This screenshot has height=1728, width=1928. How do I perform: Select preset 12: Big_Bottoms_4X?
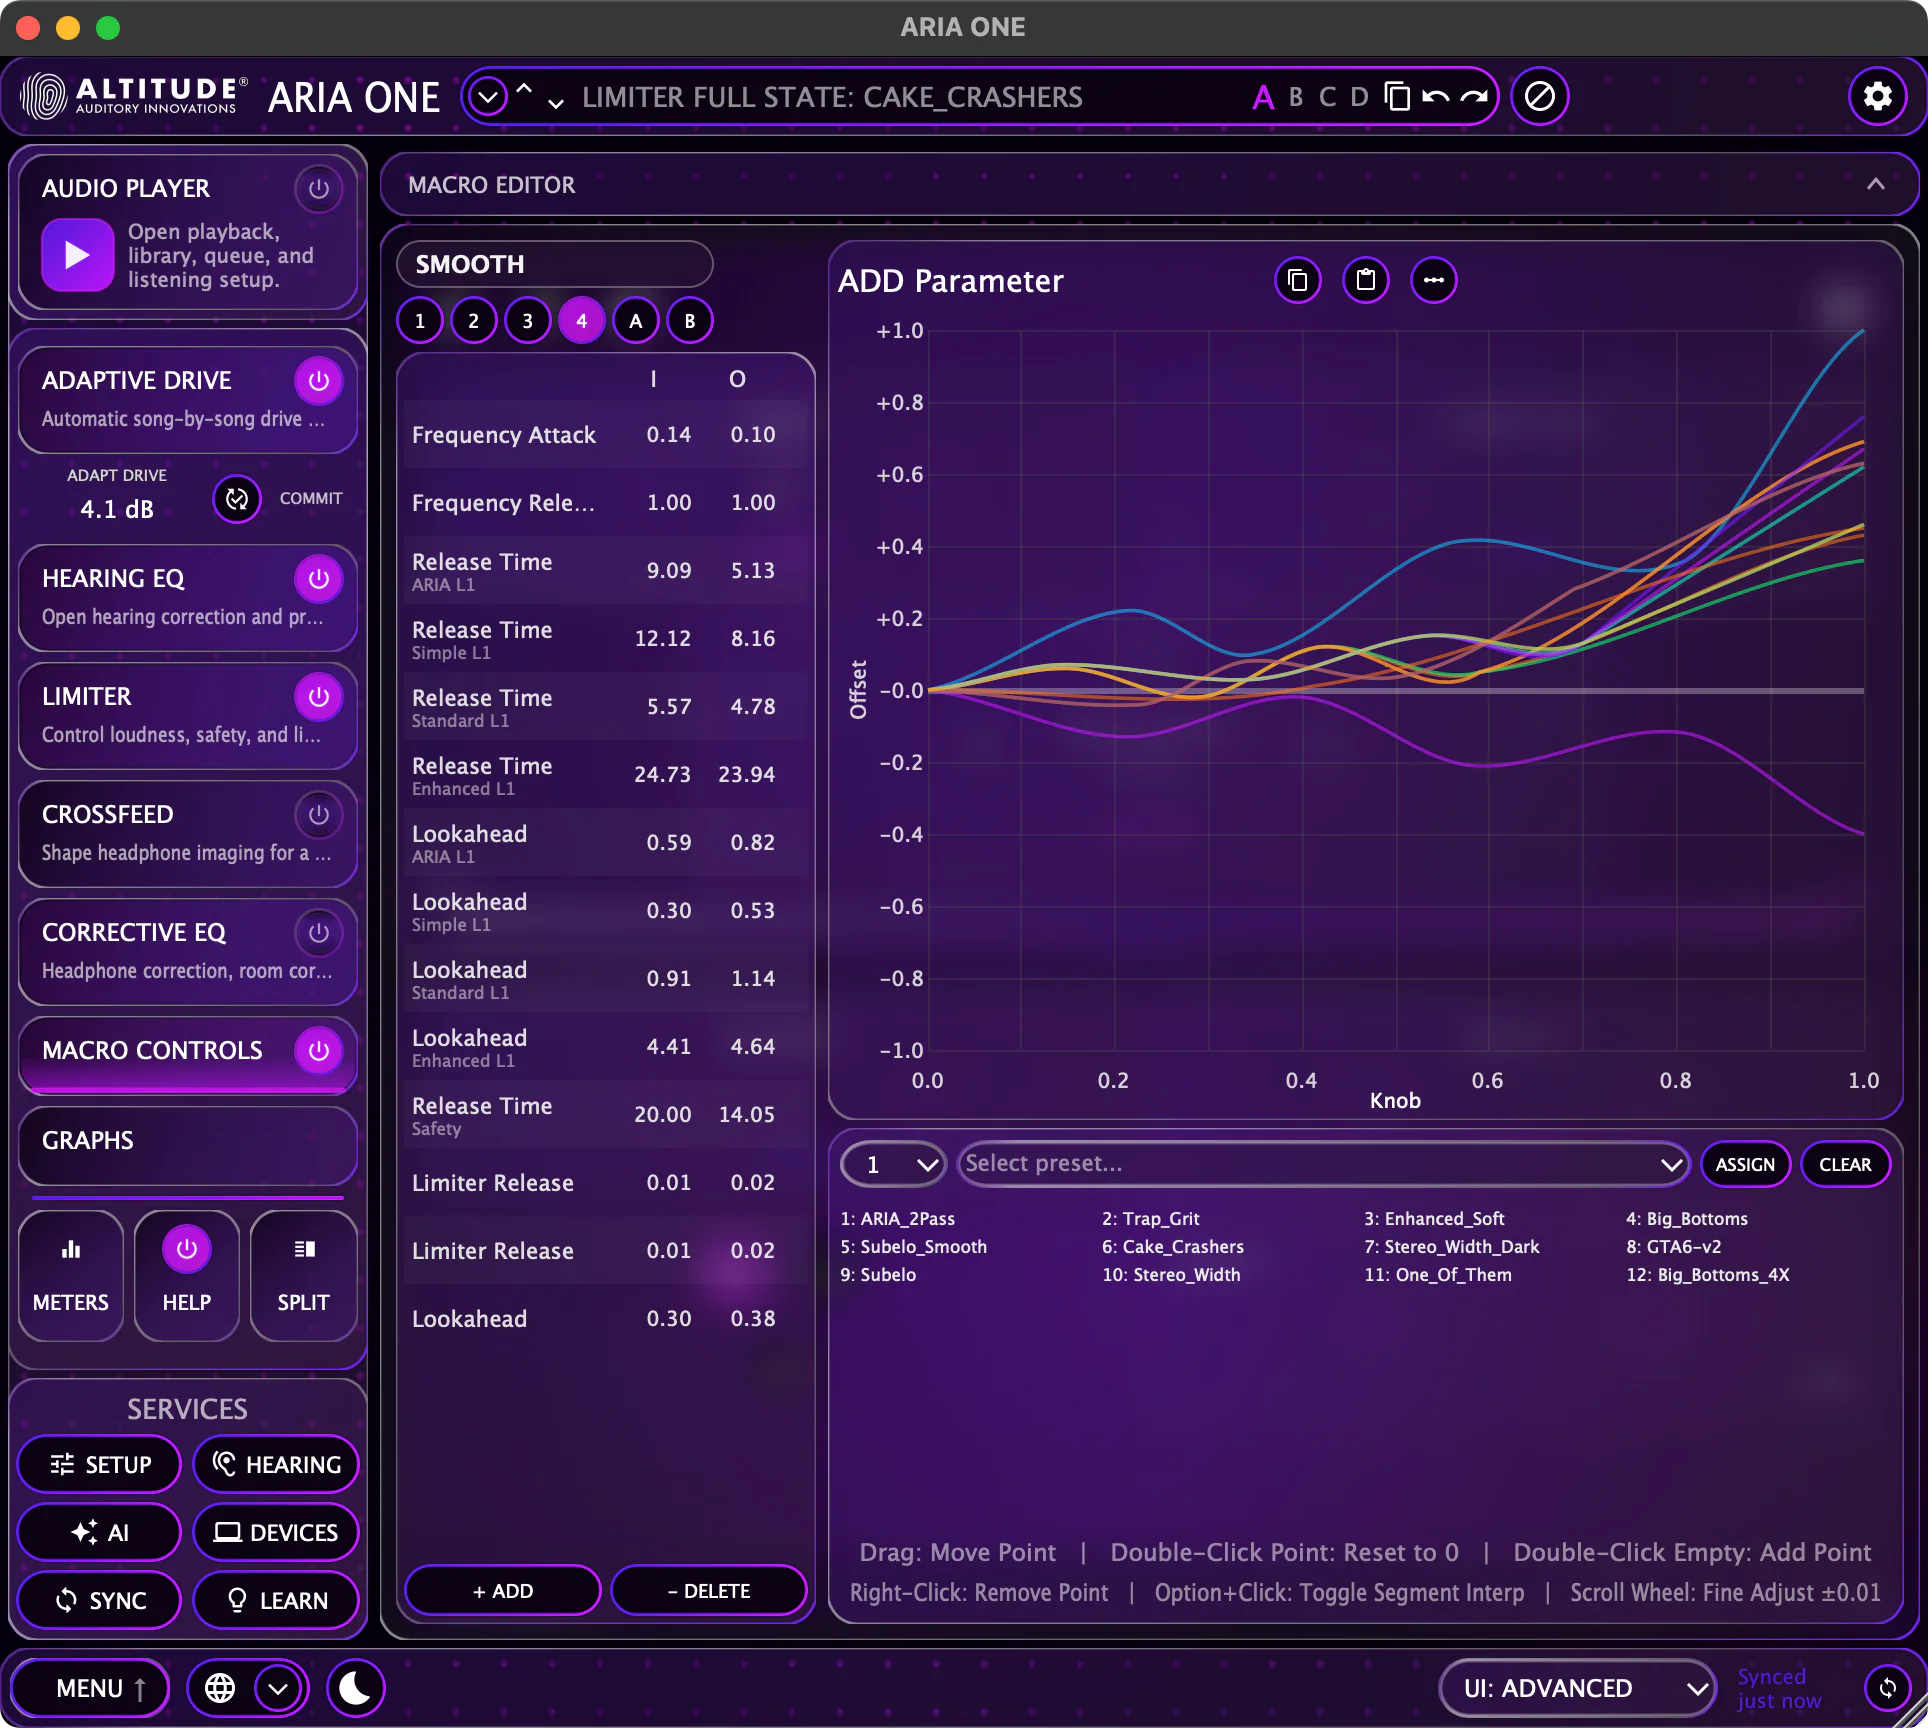1708,1275
